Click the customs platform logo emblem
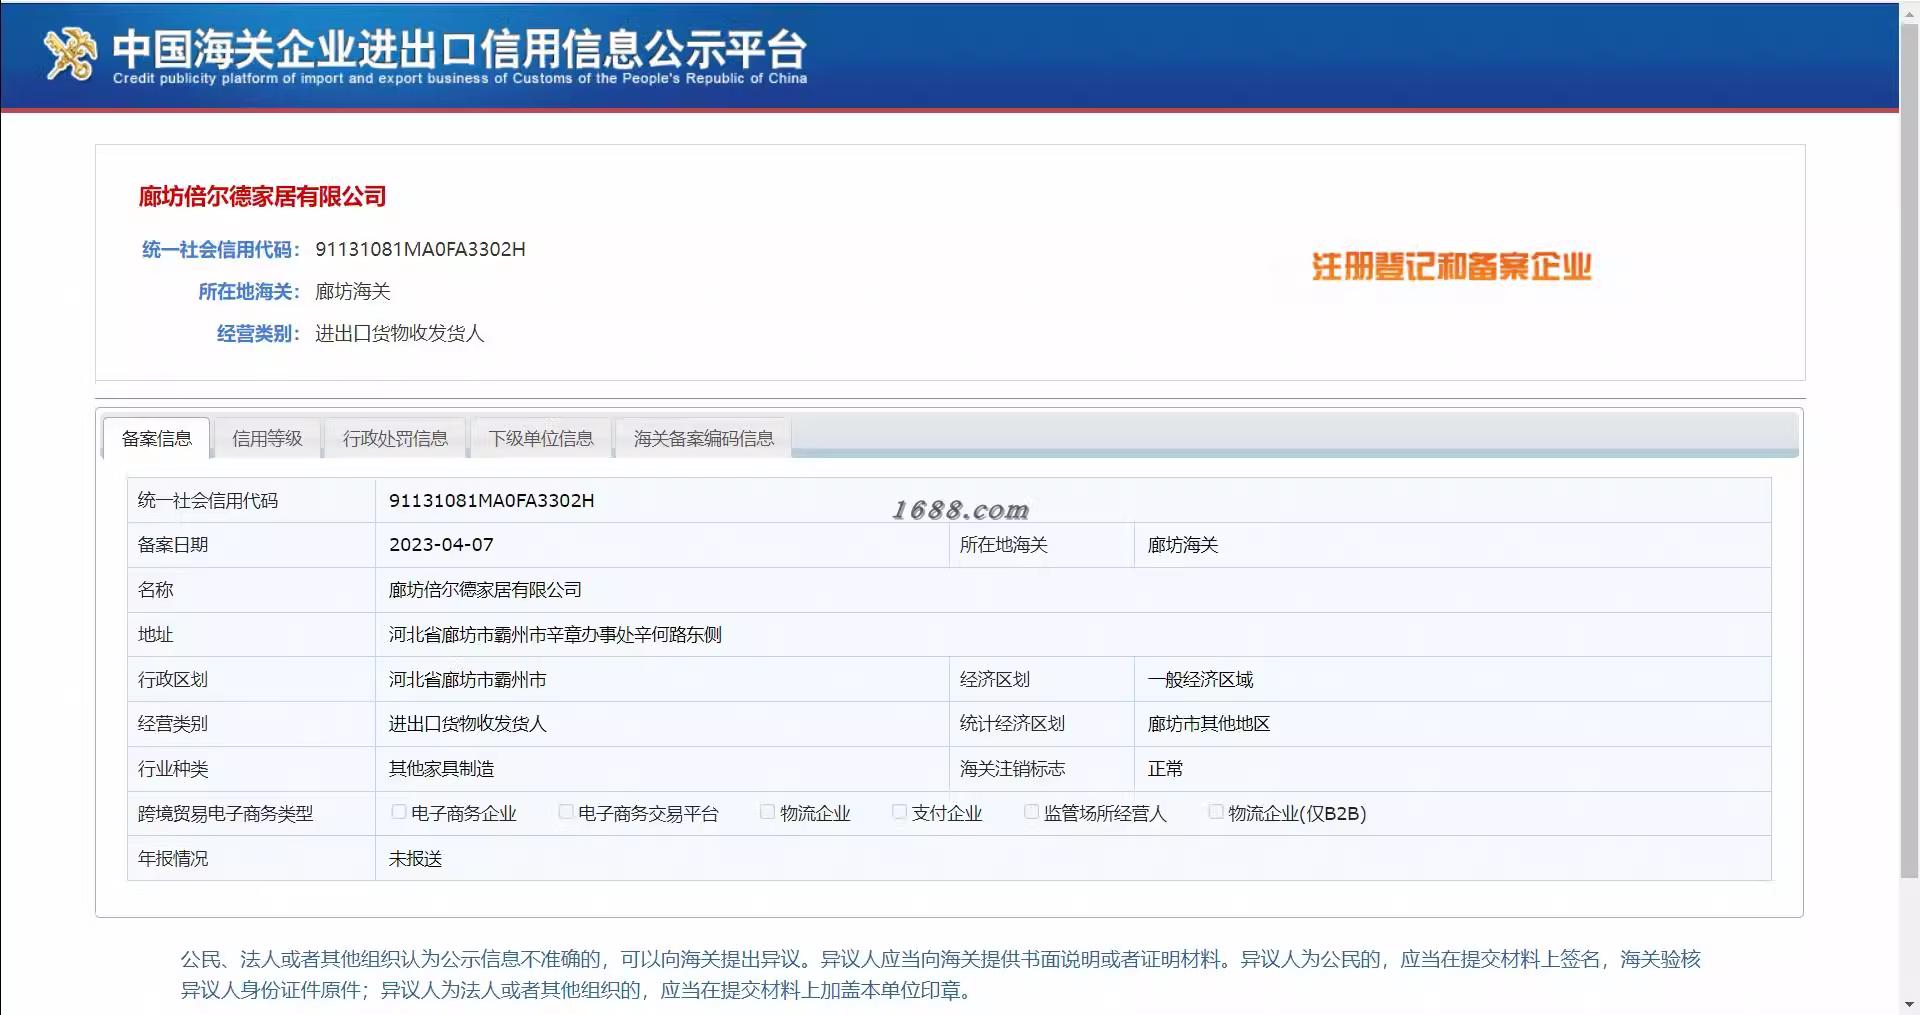The width and height of the screenshot is (1920, 1015). coord(70,53)
